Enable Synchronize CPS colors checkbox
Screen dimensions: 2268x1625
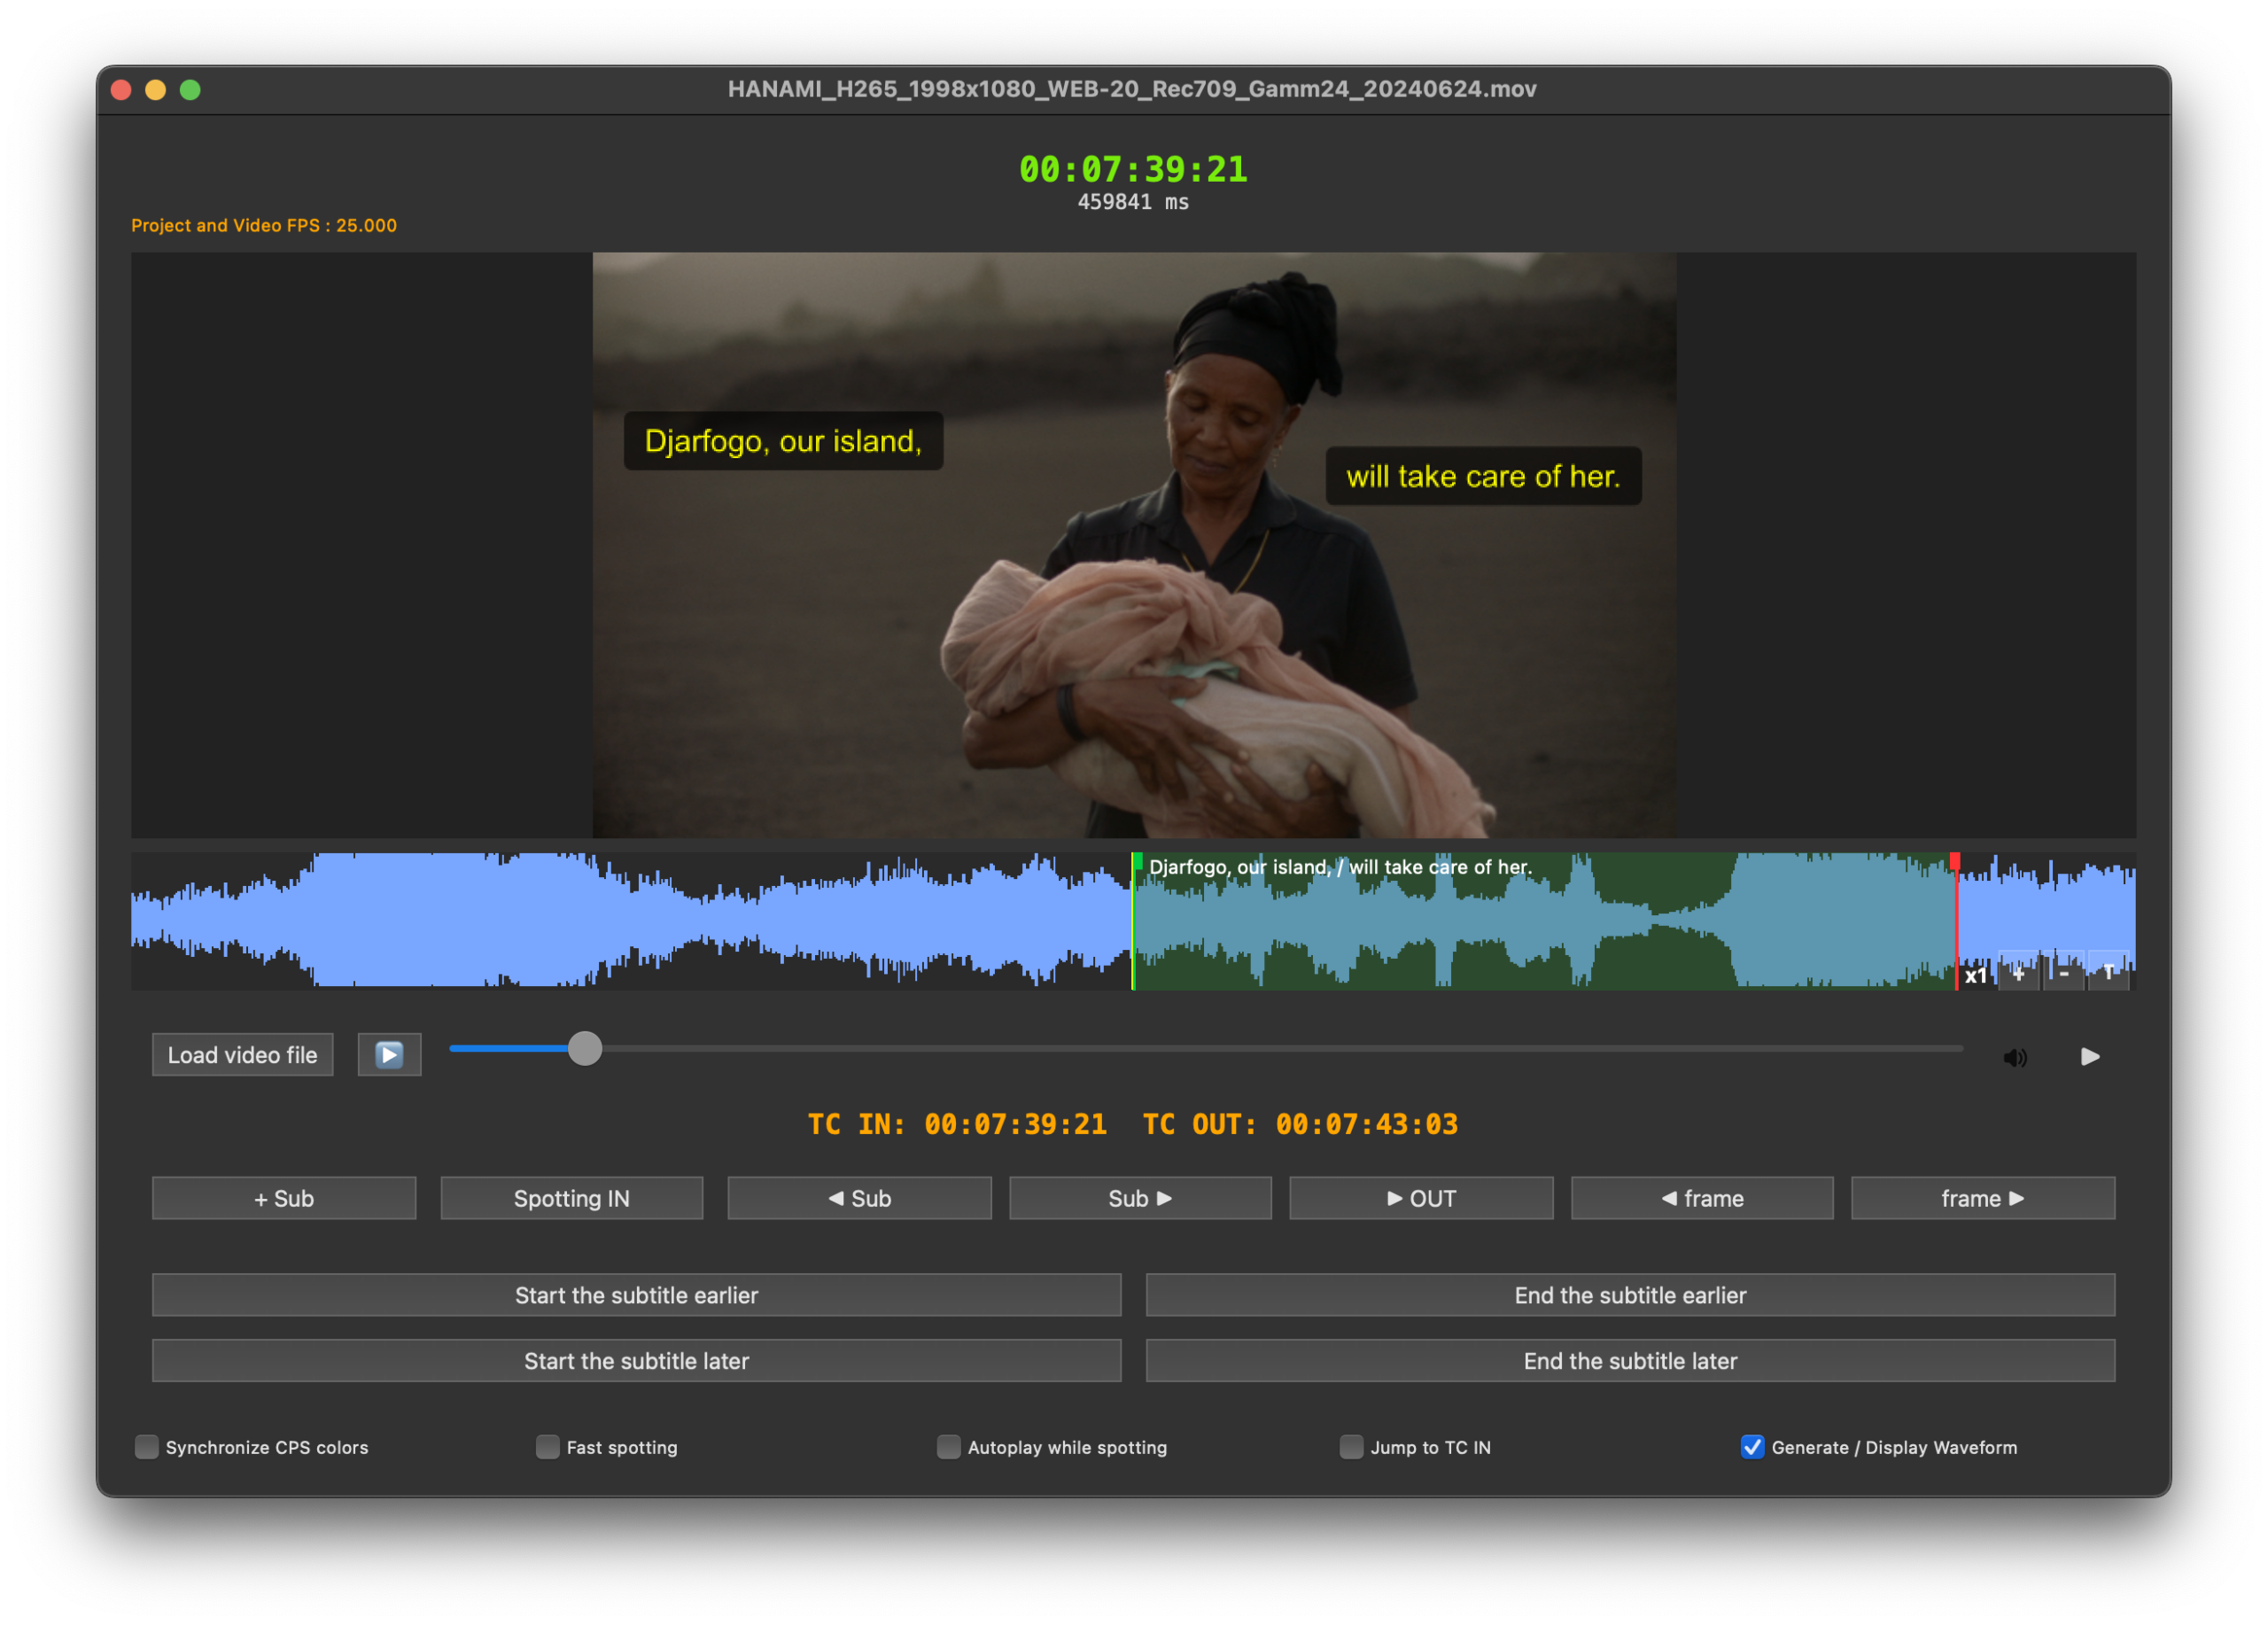click(x=147, y=1446)
